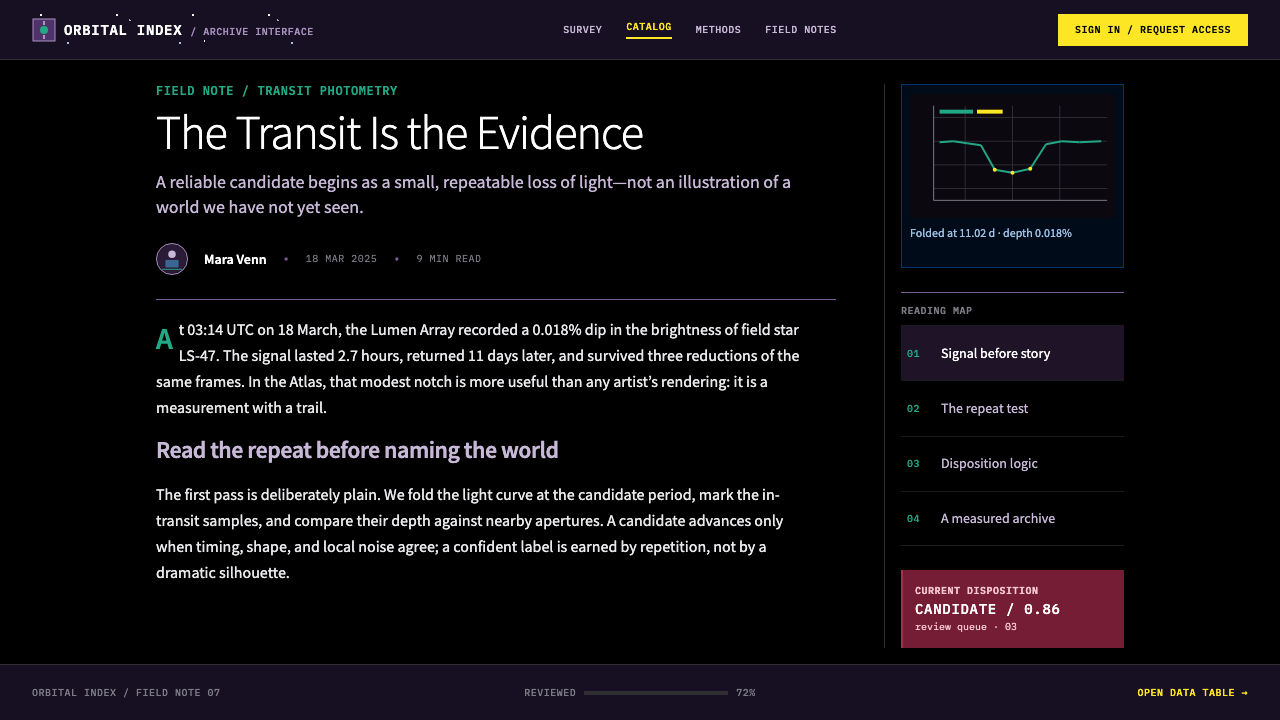Click the yellow legend swatch in chart
Screen dimensions: 1280x720
coord(990,111)
